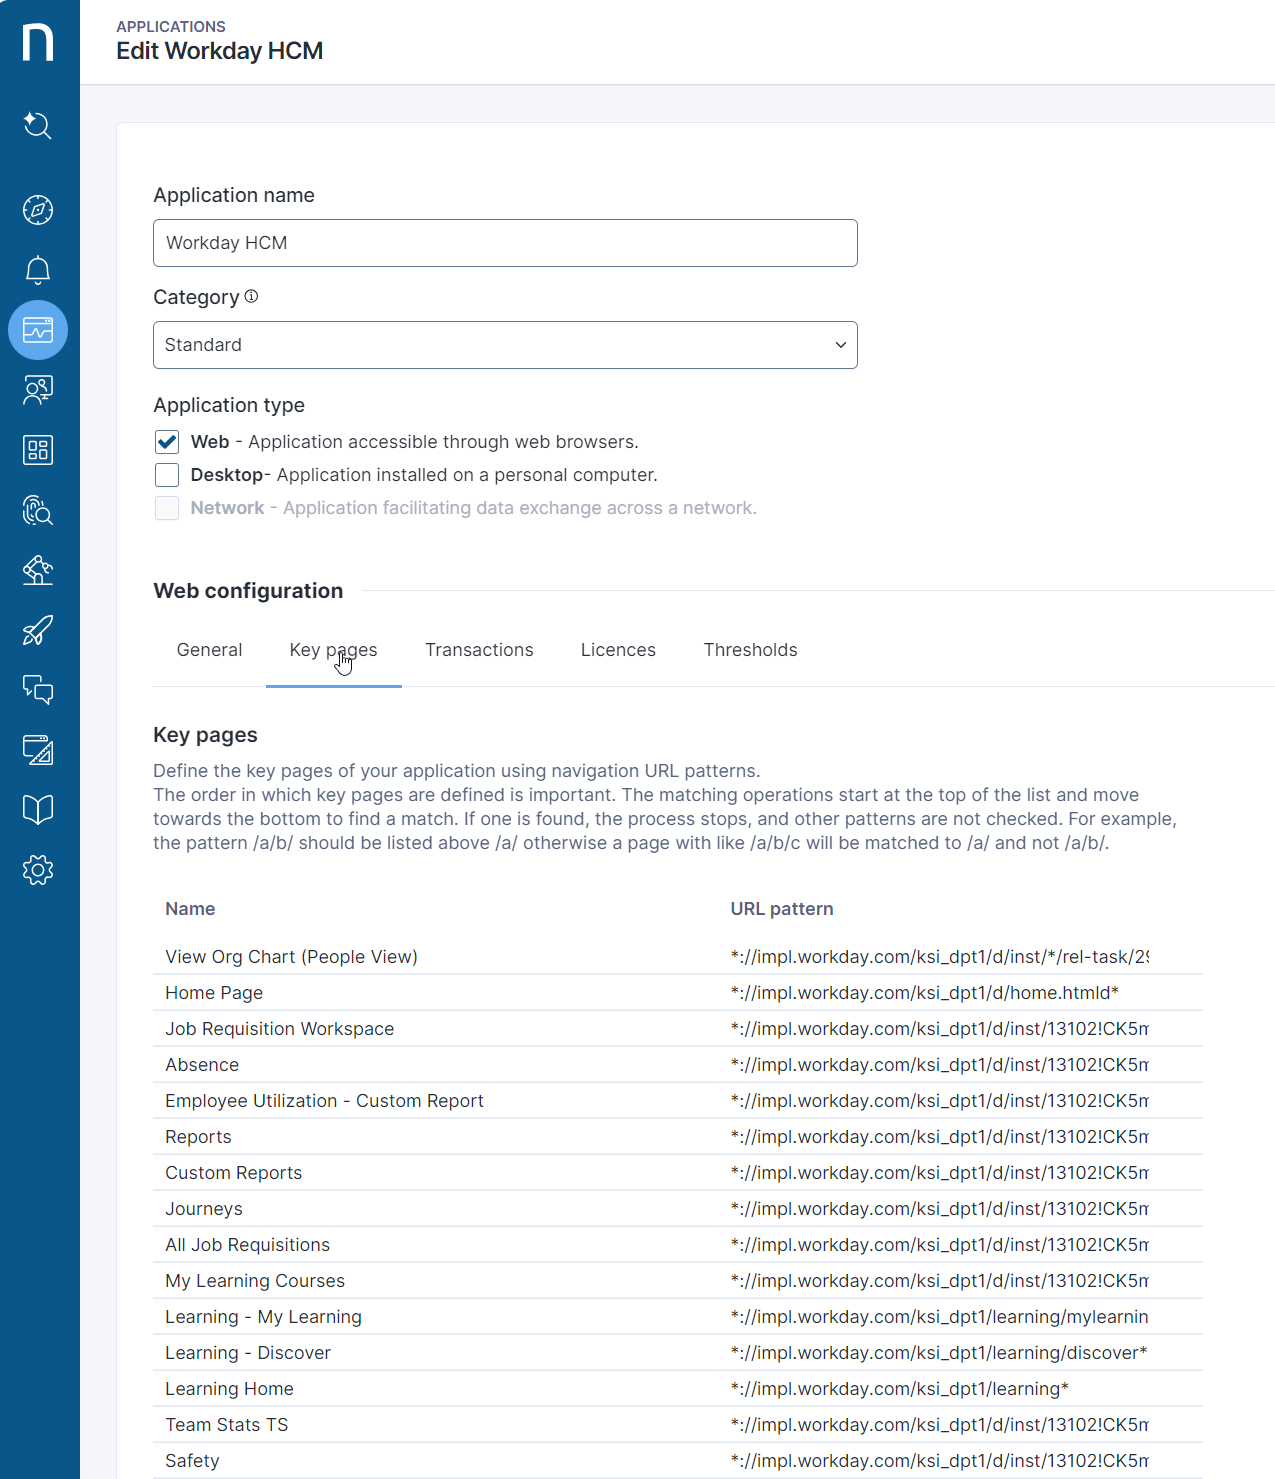This screenshot has width=1275, height=1479.
Task: Open the window with pencil sidebar icon
Action: (x=38, y=750)
